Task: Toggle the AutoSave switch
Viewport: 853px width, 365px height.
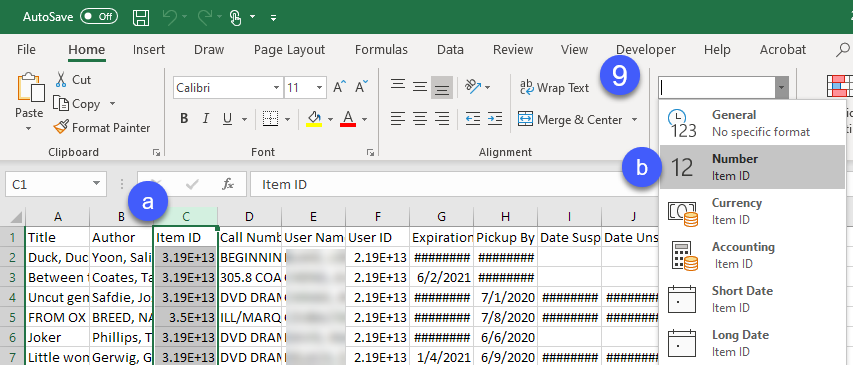Action: 99,16
